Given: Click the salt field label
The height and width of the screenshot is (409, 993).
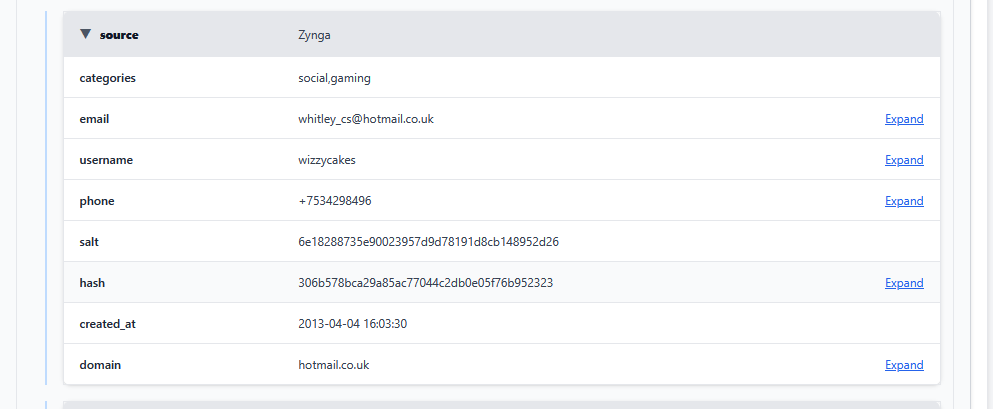Looking at the screenshot, I should [90, 242].
